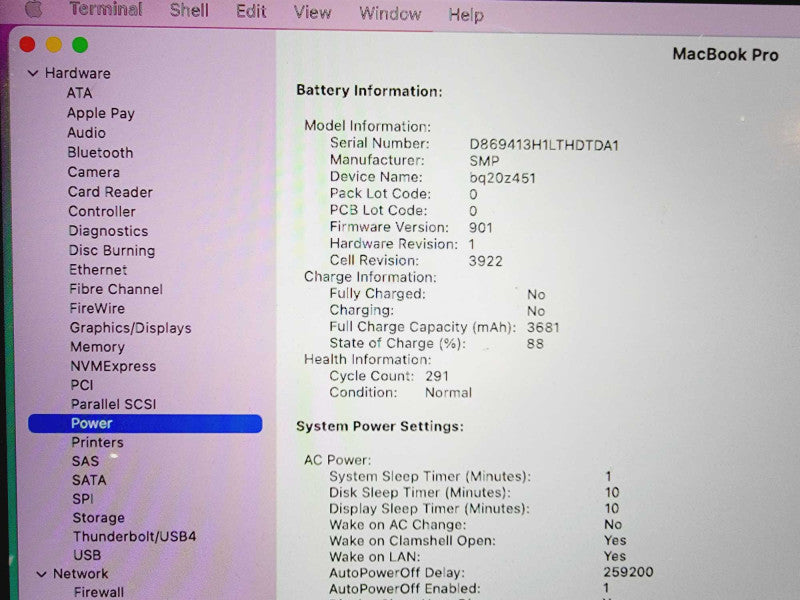The image size is (800, 600).
Task: Select the highlighted Power item
Action: 145,423
